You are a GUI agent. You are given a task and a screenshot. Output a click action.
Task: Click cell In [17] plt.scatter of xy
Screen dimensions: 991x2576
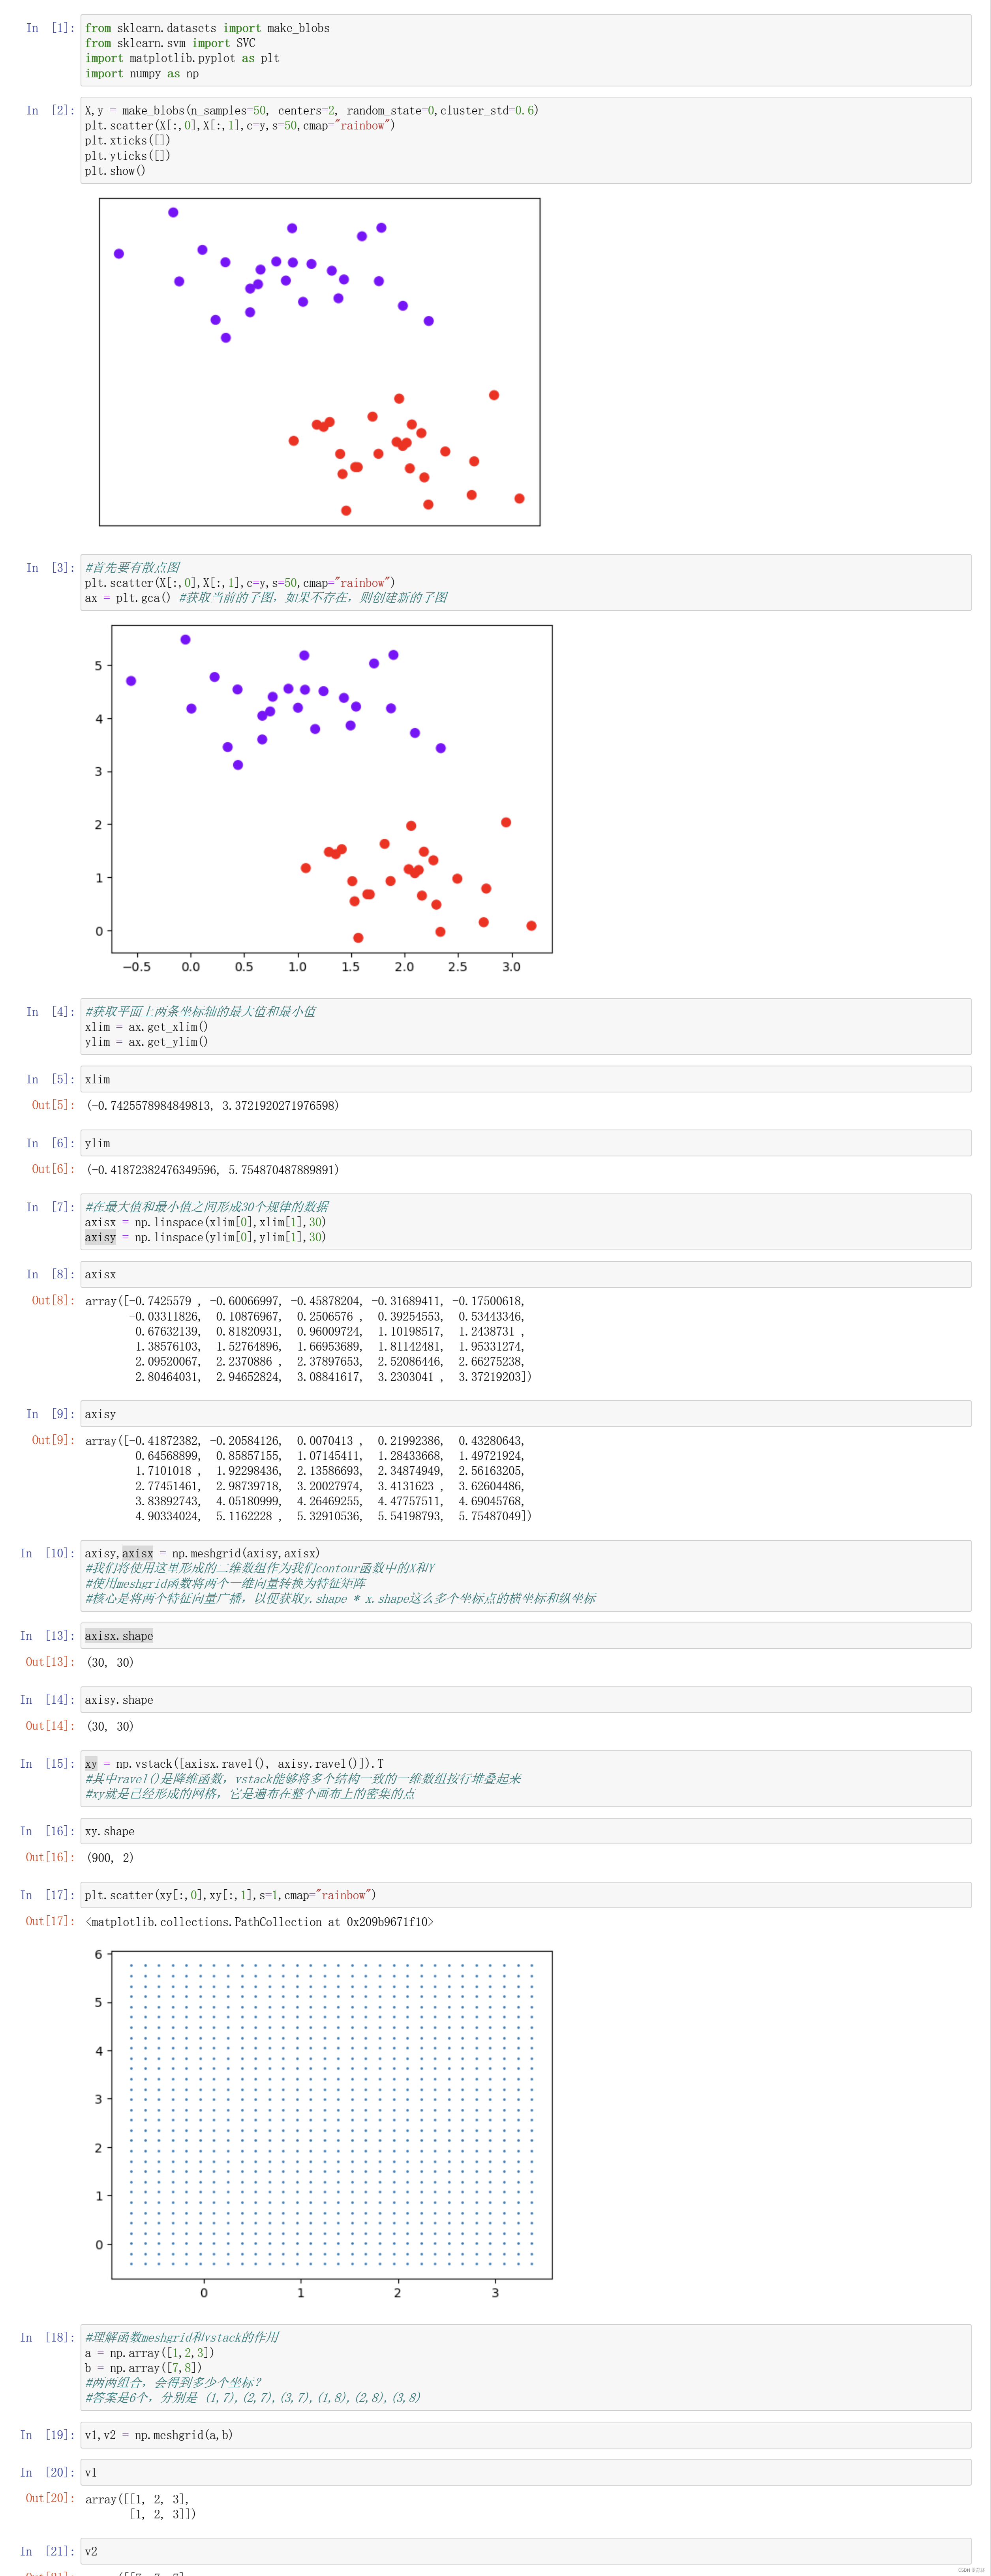point(525,1895)
